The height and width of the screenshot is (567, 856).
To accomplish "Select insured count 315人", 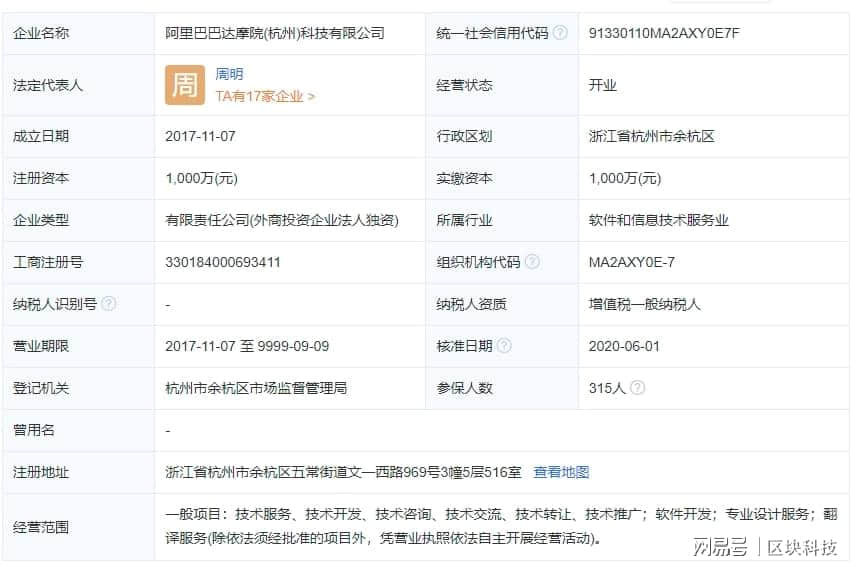I will [607, 388].
